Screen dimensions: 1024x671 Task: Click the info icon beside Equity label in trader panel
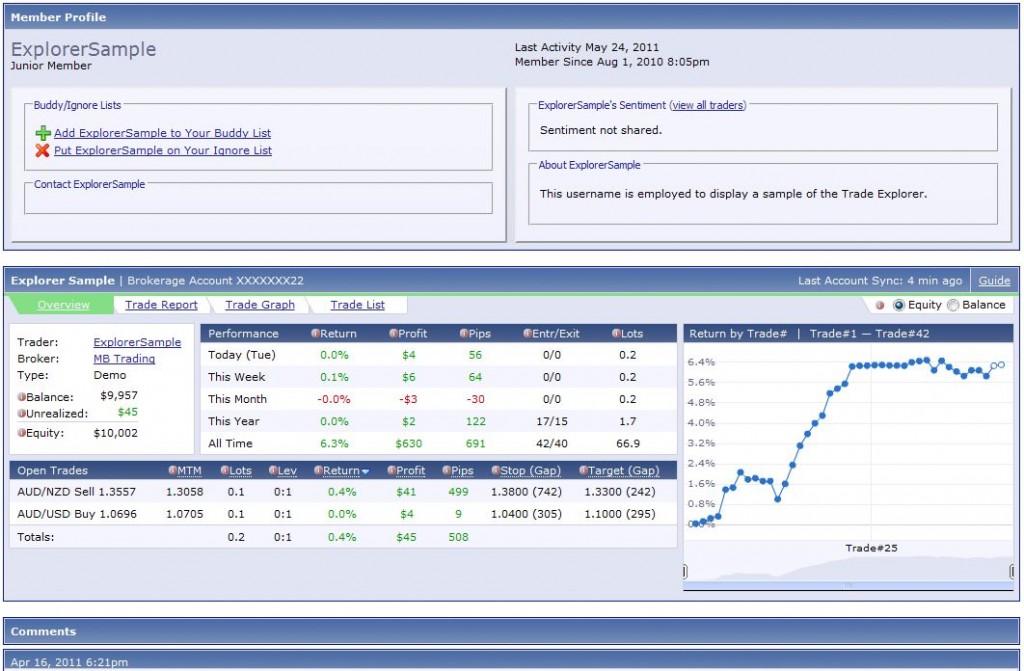(21, 434)
